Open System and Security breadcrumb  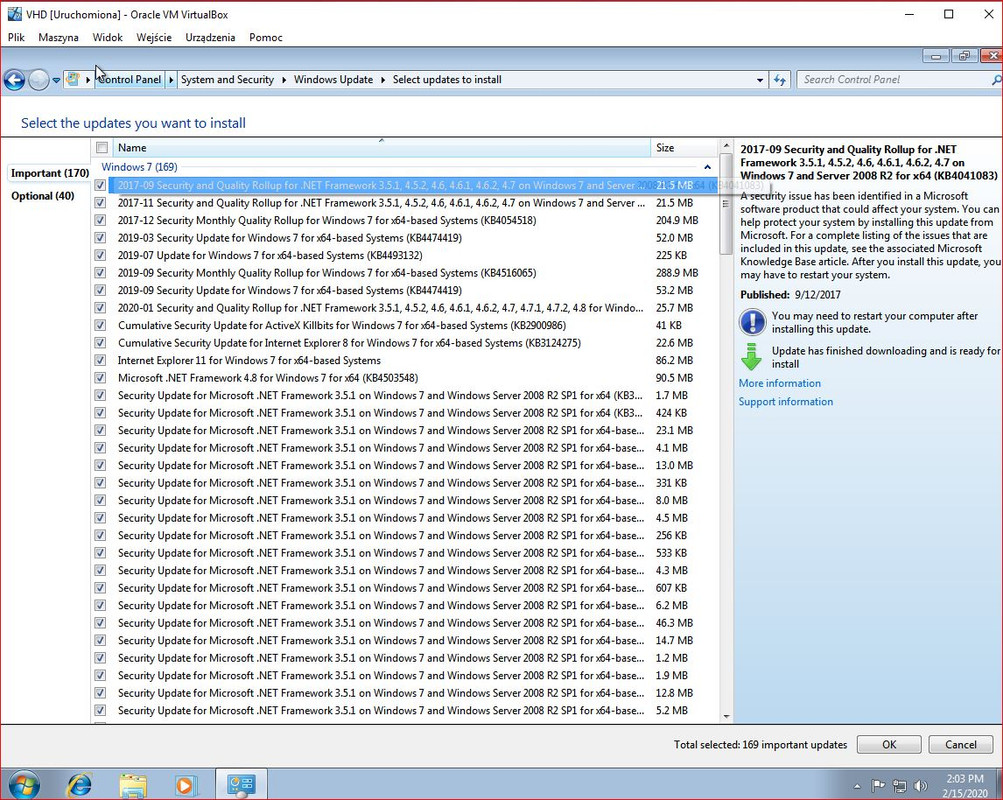pyautogui.click(x=227, y=80)
